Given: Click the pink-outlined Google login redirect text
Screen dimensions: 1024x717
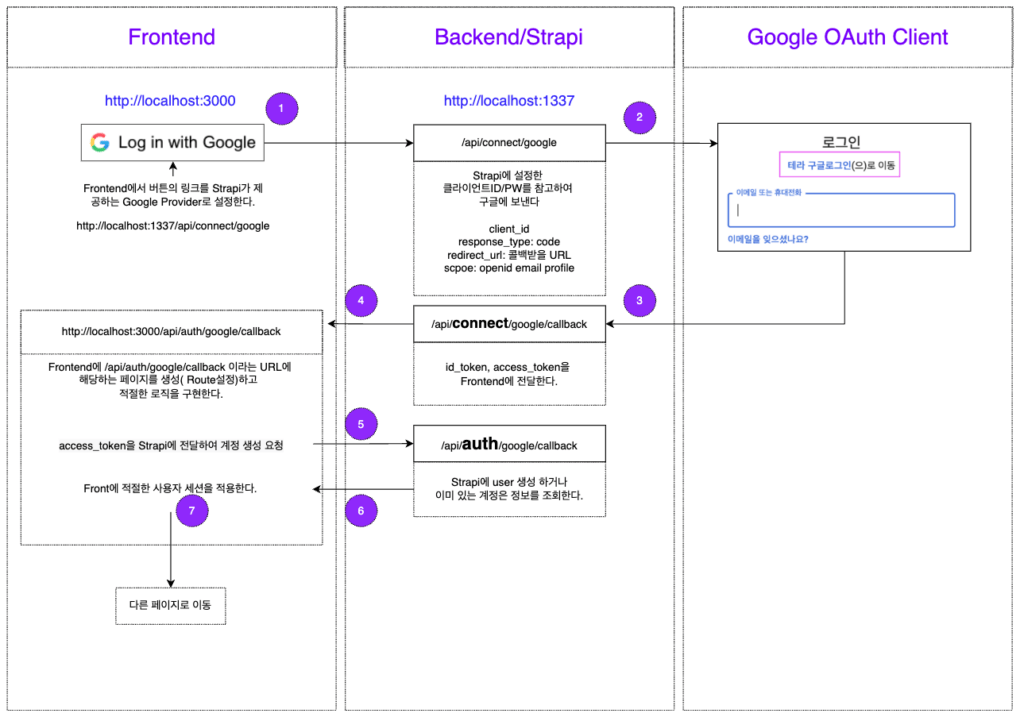Looking at the screenshot, I should [x=843, y=166].
